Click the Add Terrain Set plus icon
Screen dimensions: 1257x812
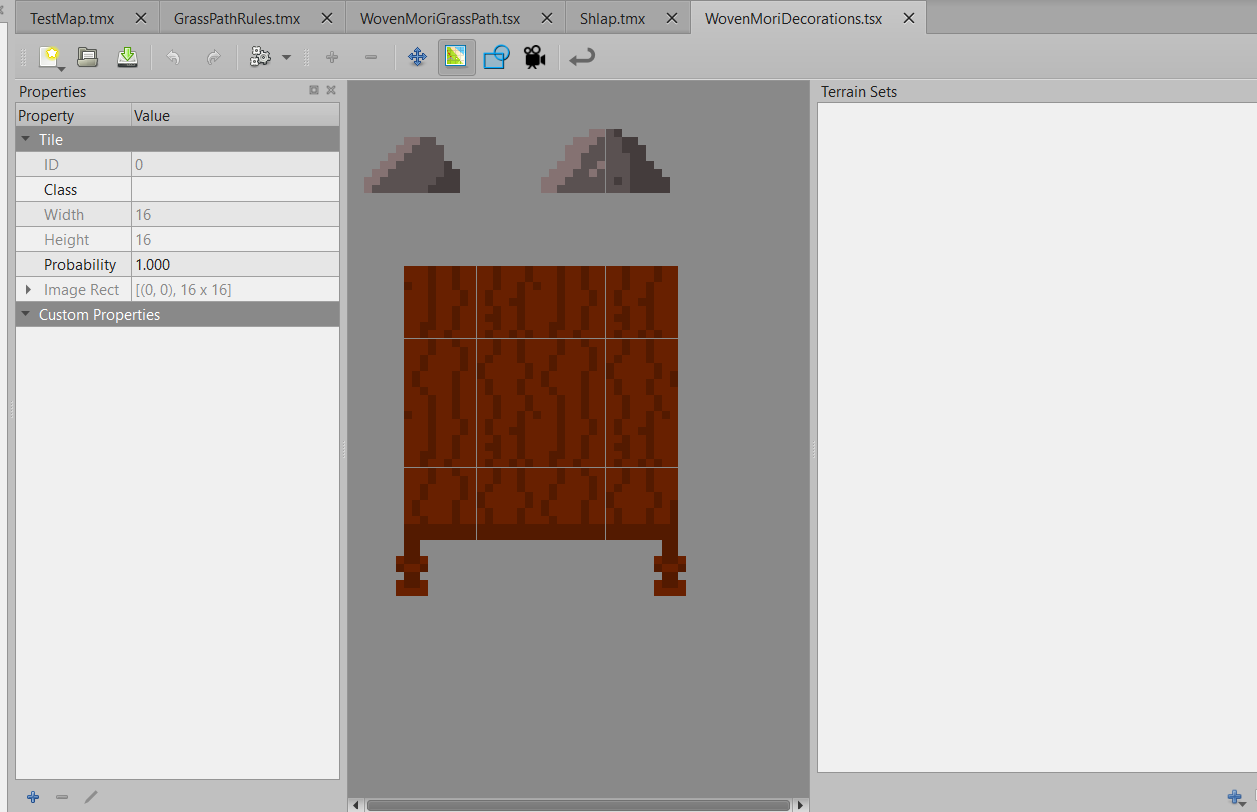point(1235,797)
